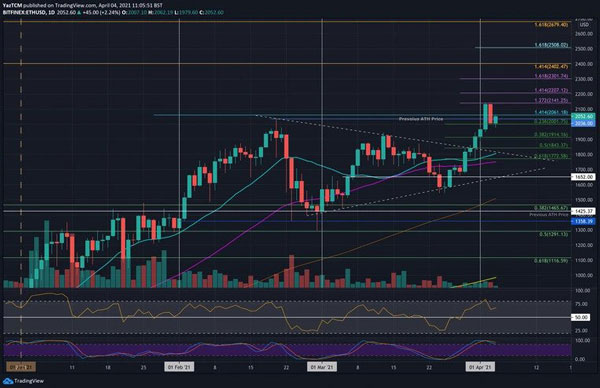Viewport: 600px width, 388px height.
Task: Click the 2600.00 price axis label
Action: pos(584,34)
